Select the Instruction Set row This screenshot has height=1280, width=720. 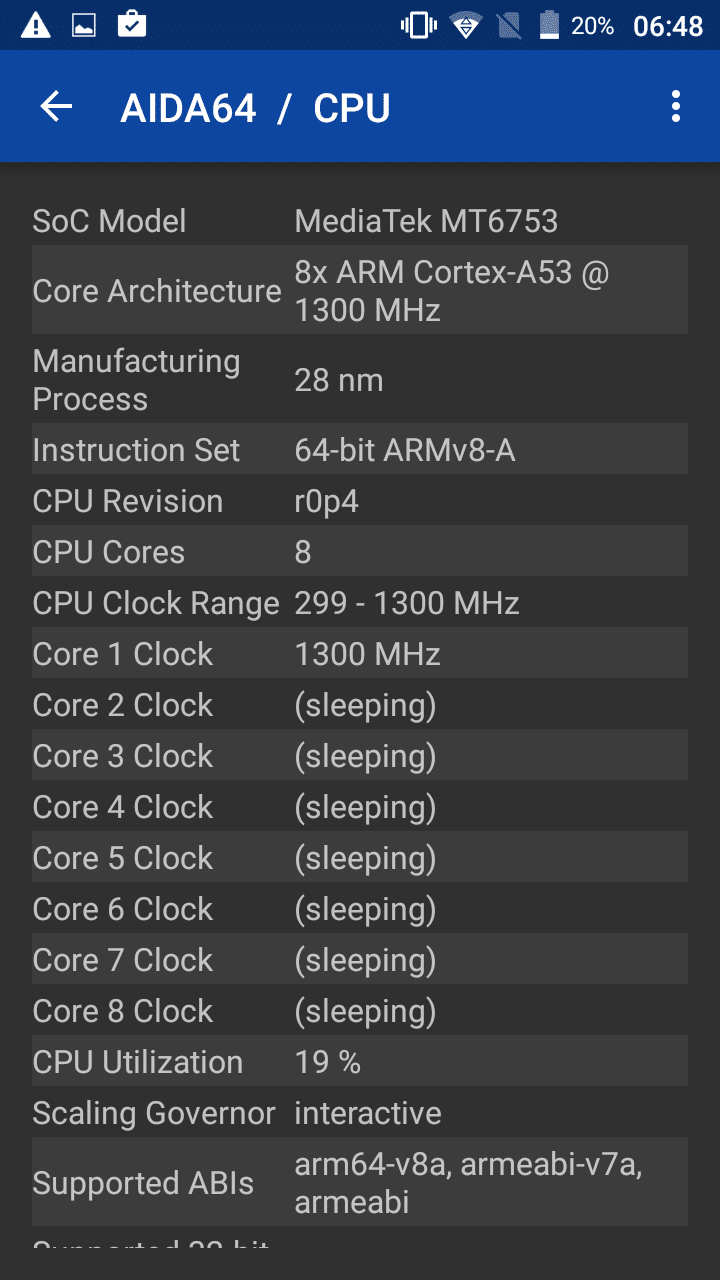[x=360, y=450]
